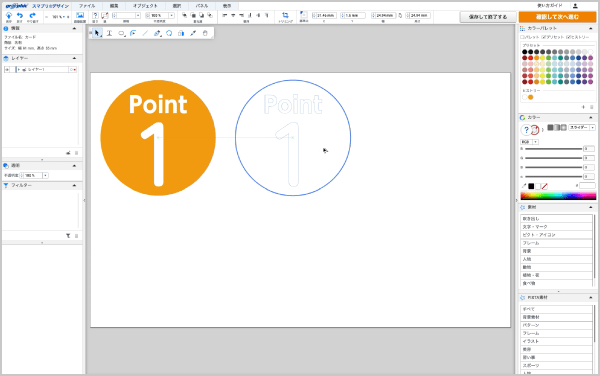Open the Panel menu
600x376 pixels.
point(202,6)
